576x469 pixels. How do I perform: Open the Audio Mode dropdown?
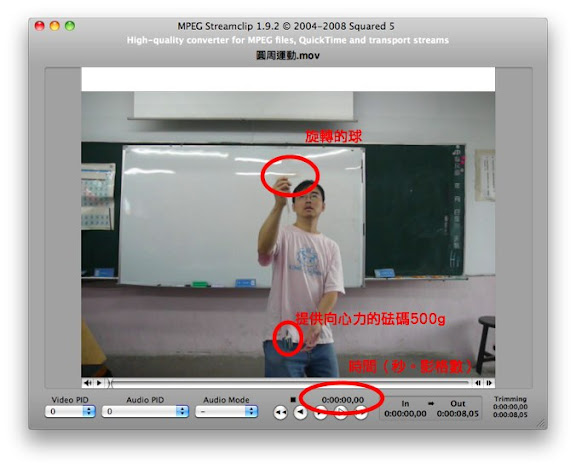pos(227,411)
